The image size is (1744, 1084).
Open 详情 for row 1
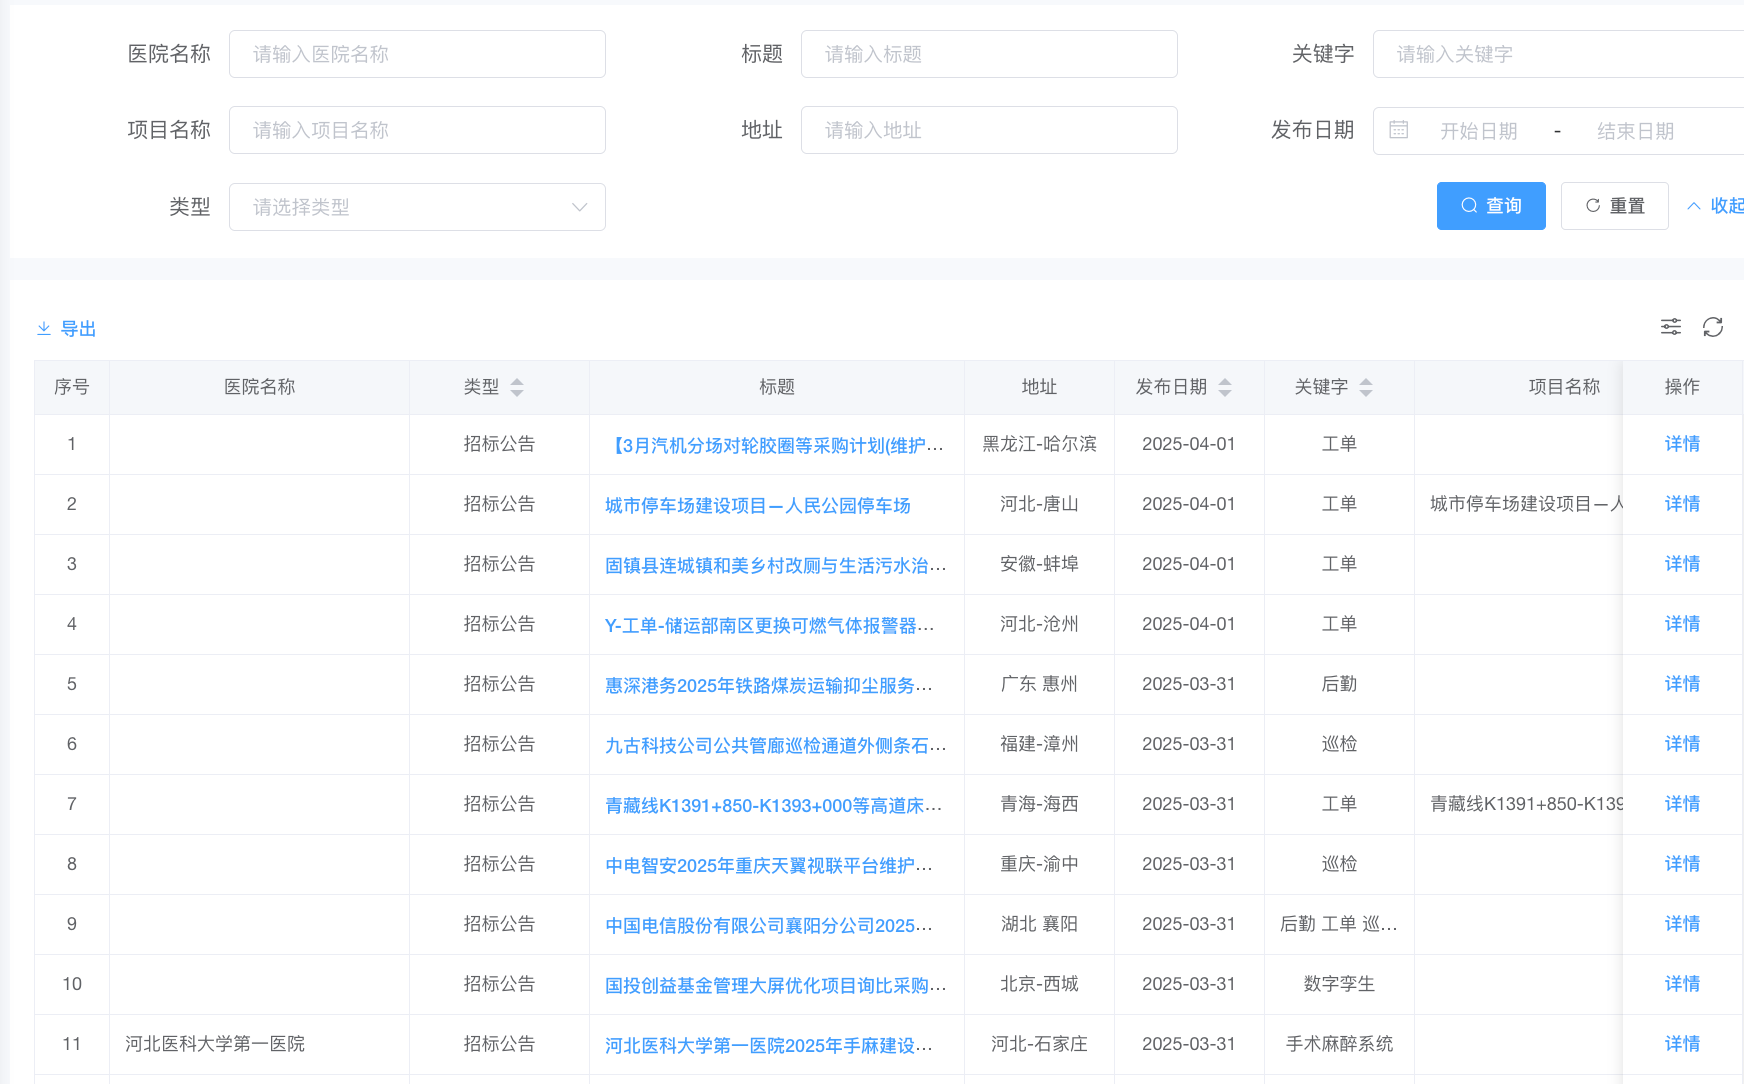1682,444
